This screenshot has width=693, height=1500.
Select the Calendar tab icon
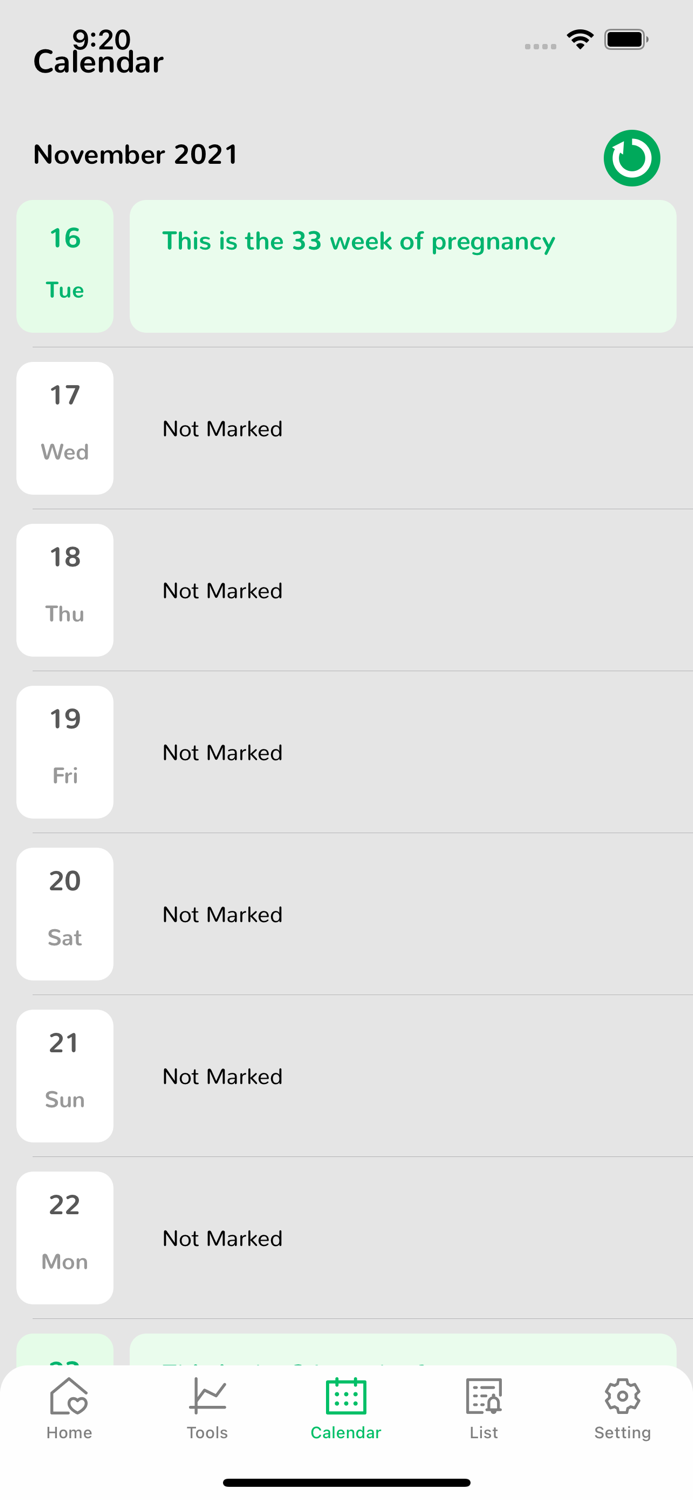coord(346,1396)
